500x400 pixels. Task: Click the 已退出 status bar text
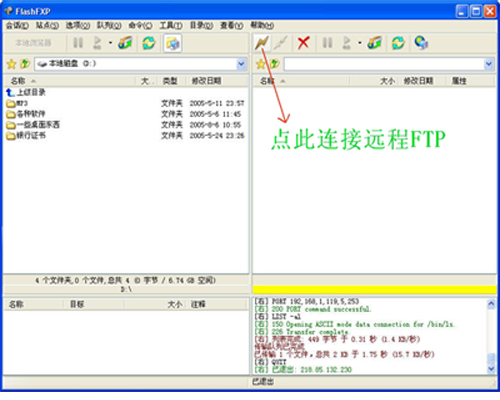[x=263, y=381]
